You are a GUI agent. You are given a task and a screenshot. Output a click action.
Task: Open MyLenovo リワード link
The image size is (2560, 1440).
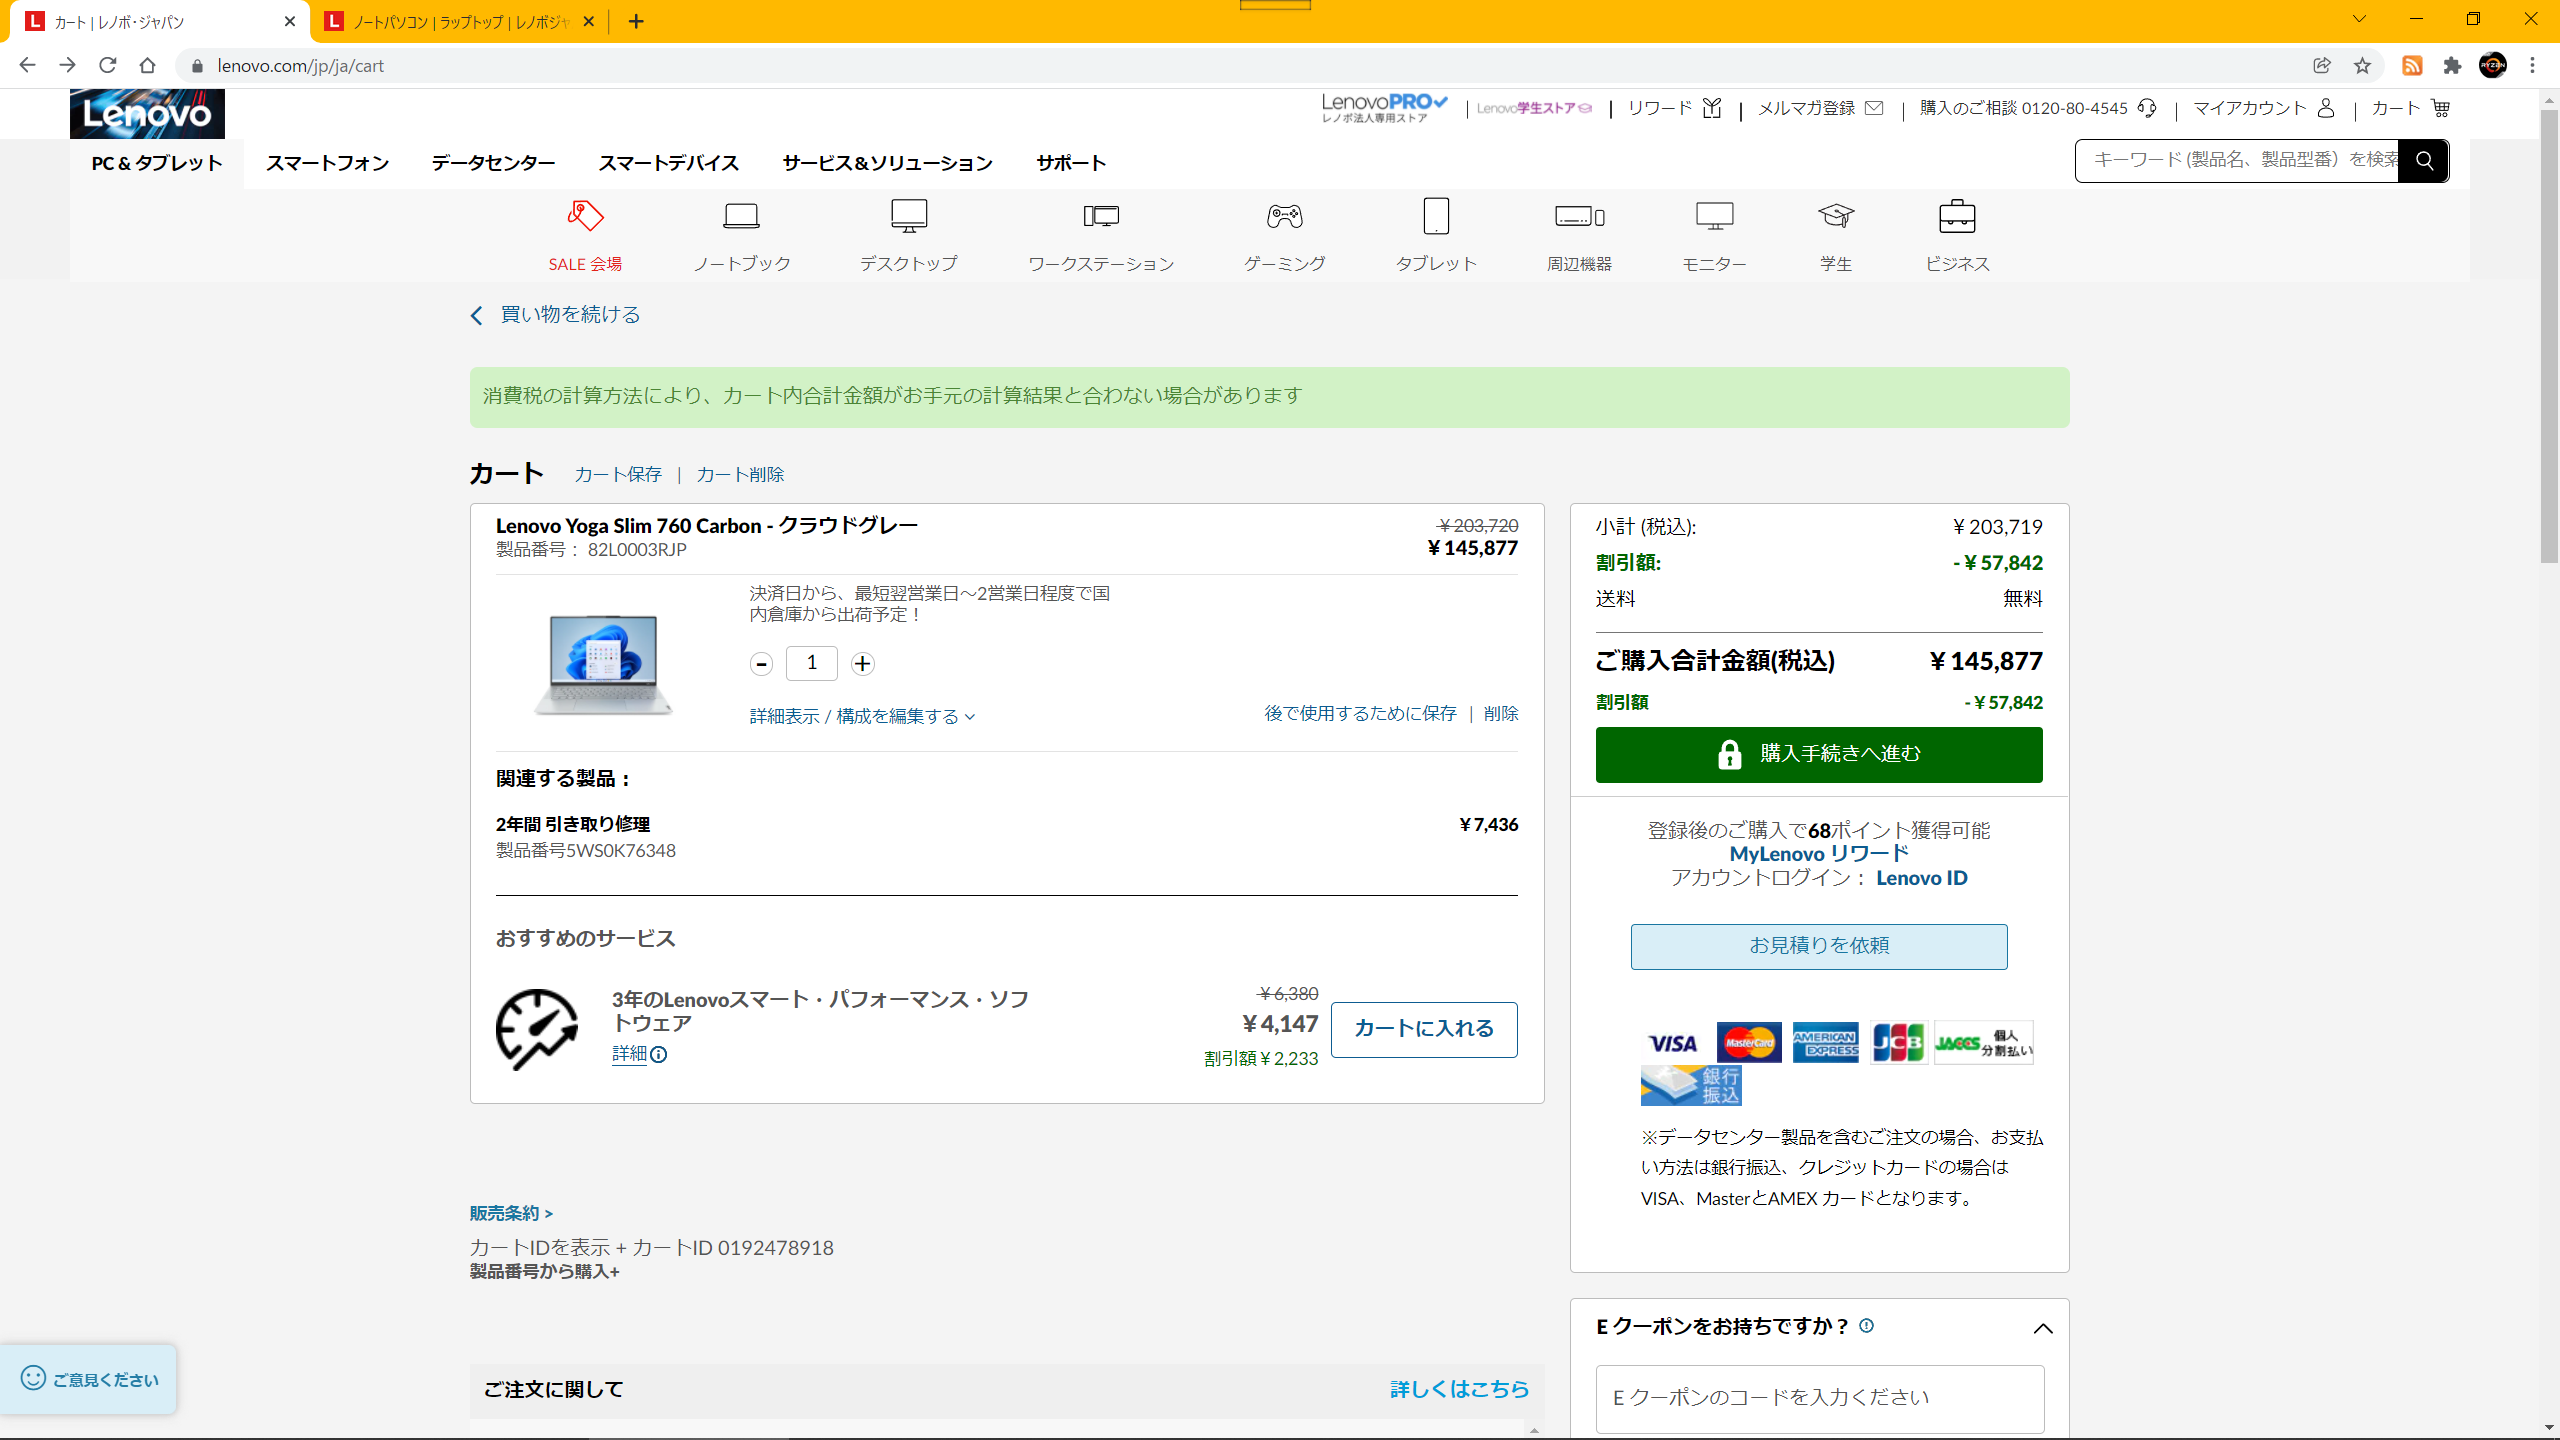coord(1819,854)
